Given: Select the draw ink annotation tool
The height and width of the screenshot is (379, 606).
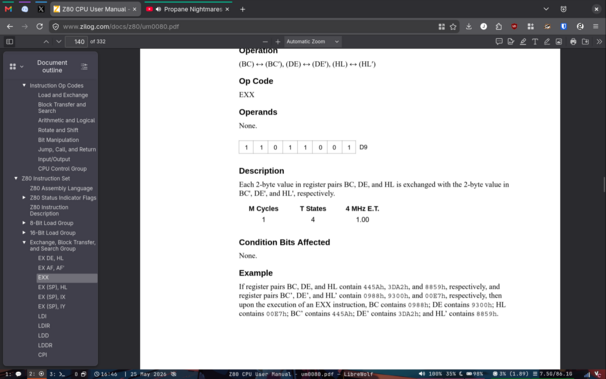Looking at the screenshot, I should pos(547,41).
